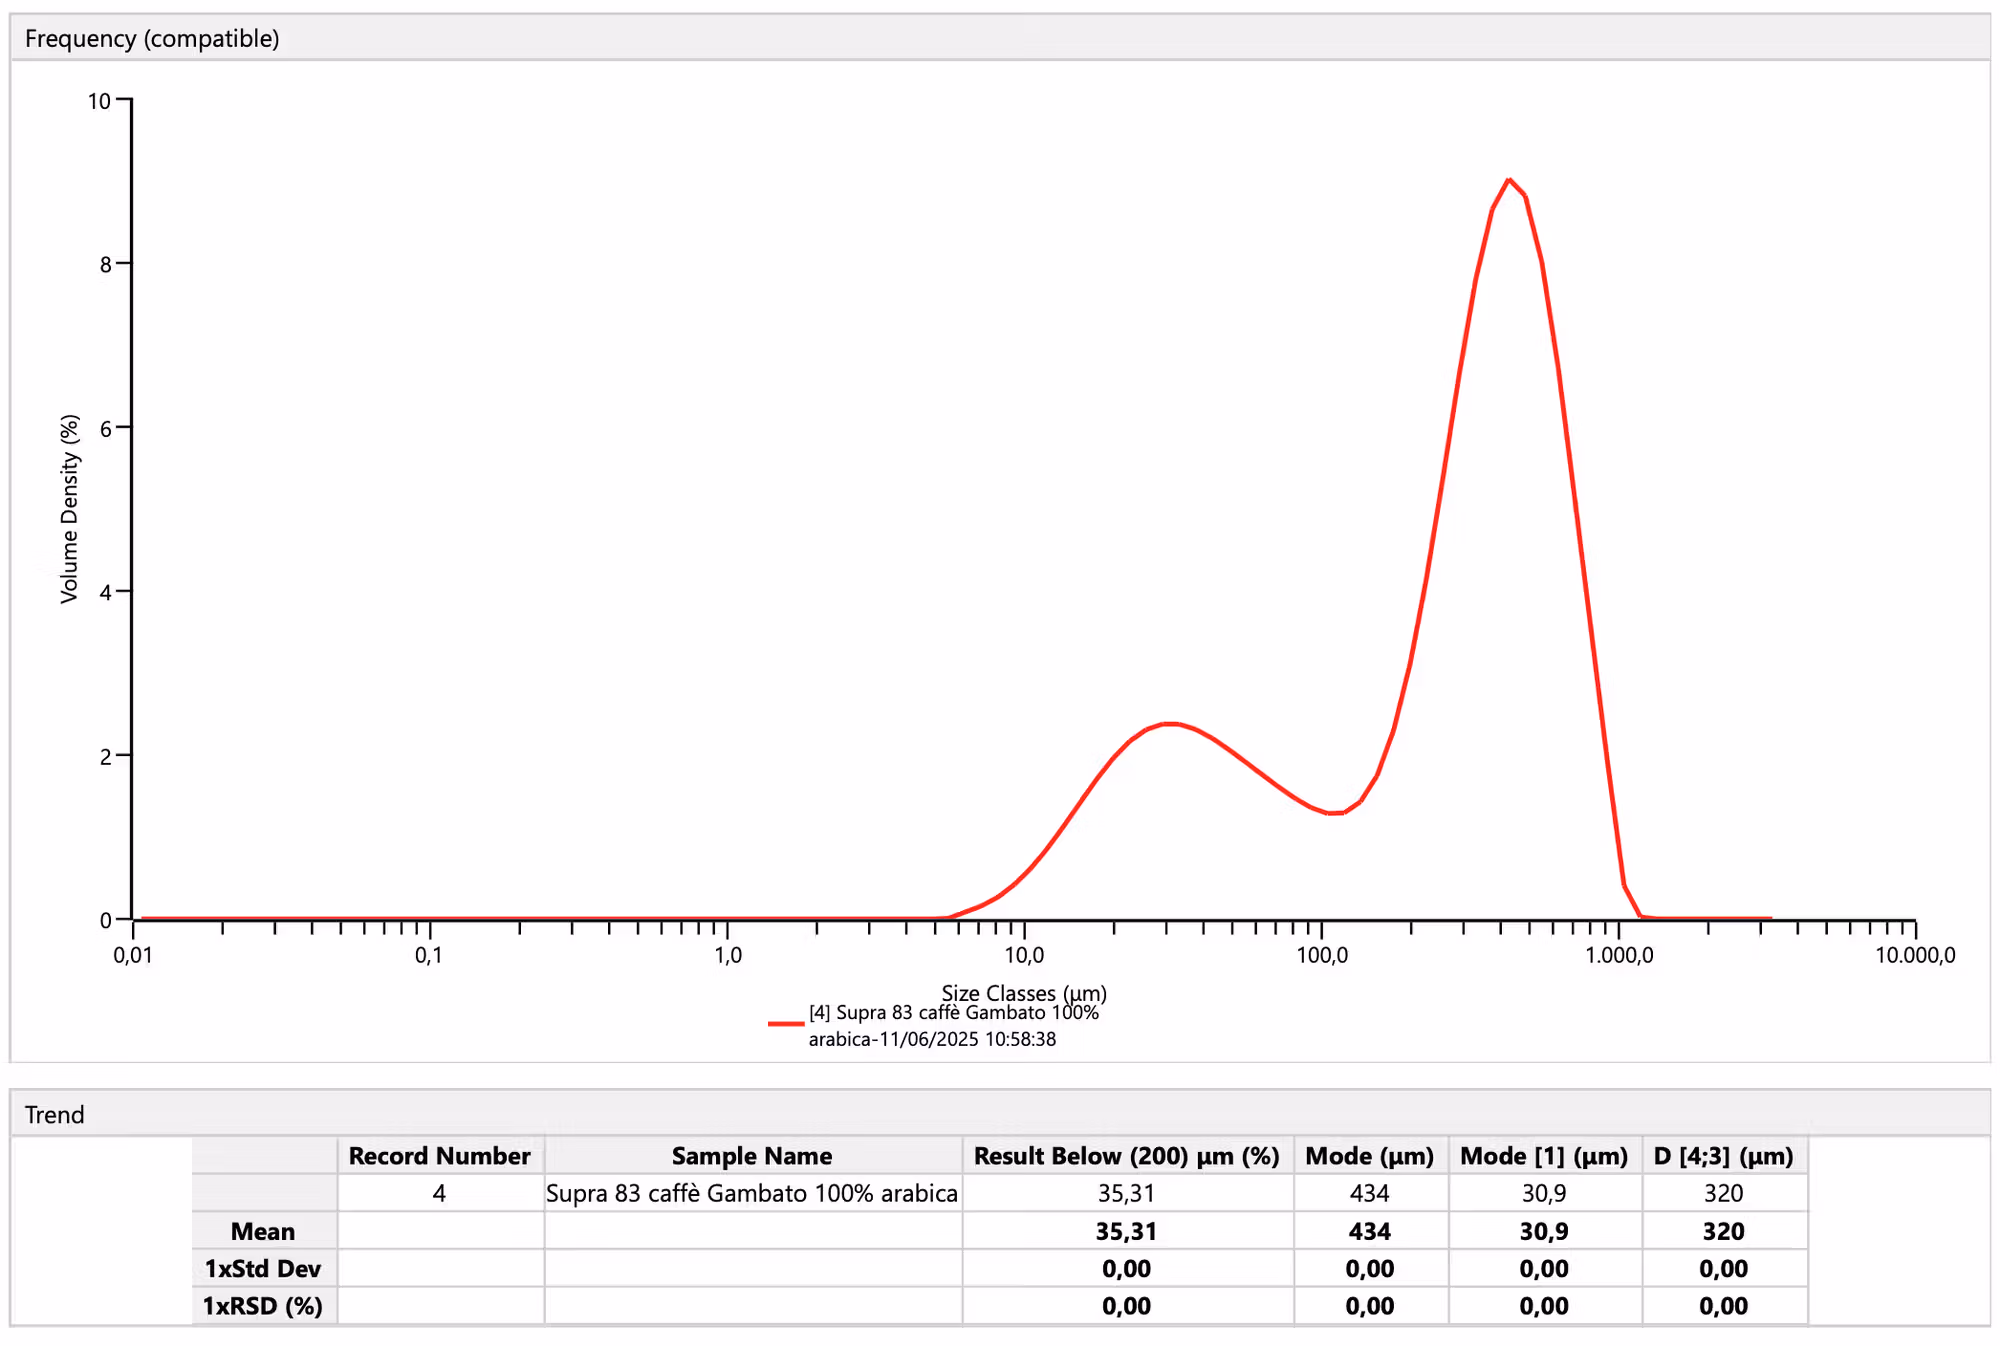This screenshot has width=2000, height=1346.
Task: Click the Trend panel header
Action: pyautogui.click(x=55, y=1114)
